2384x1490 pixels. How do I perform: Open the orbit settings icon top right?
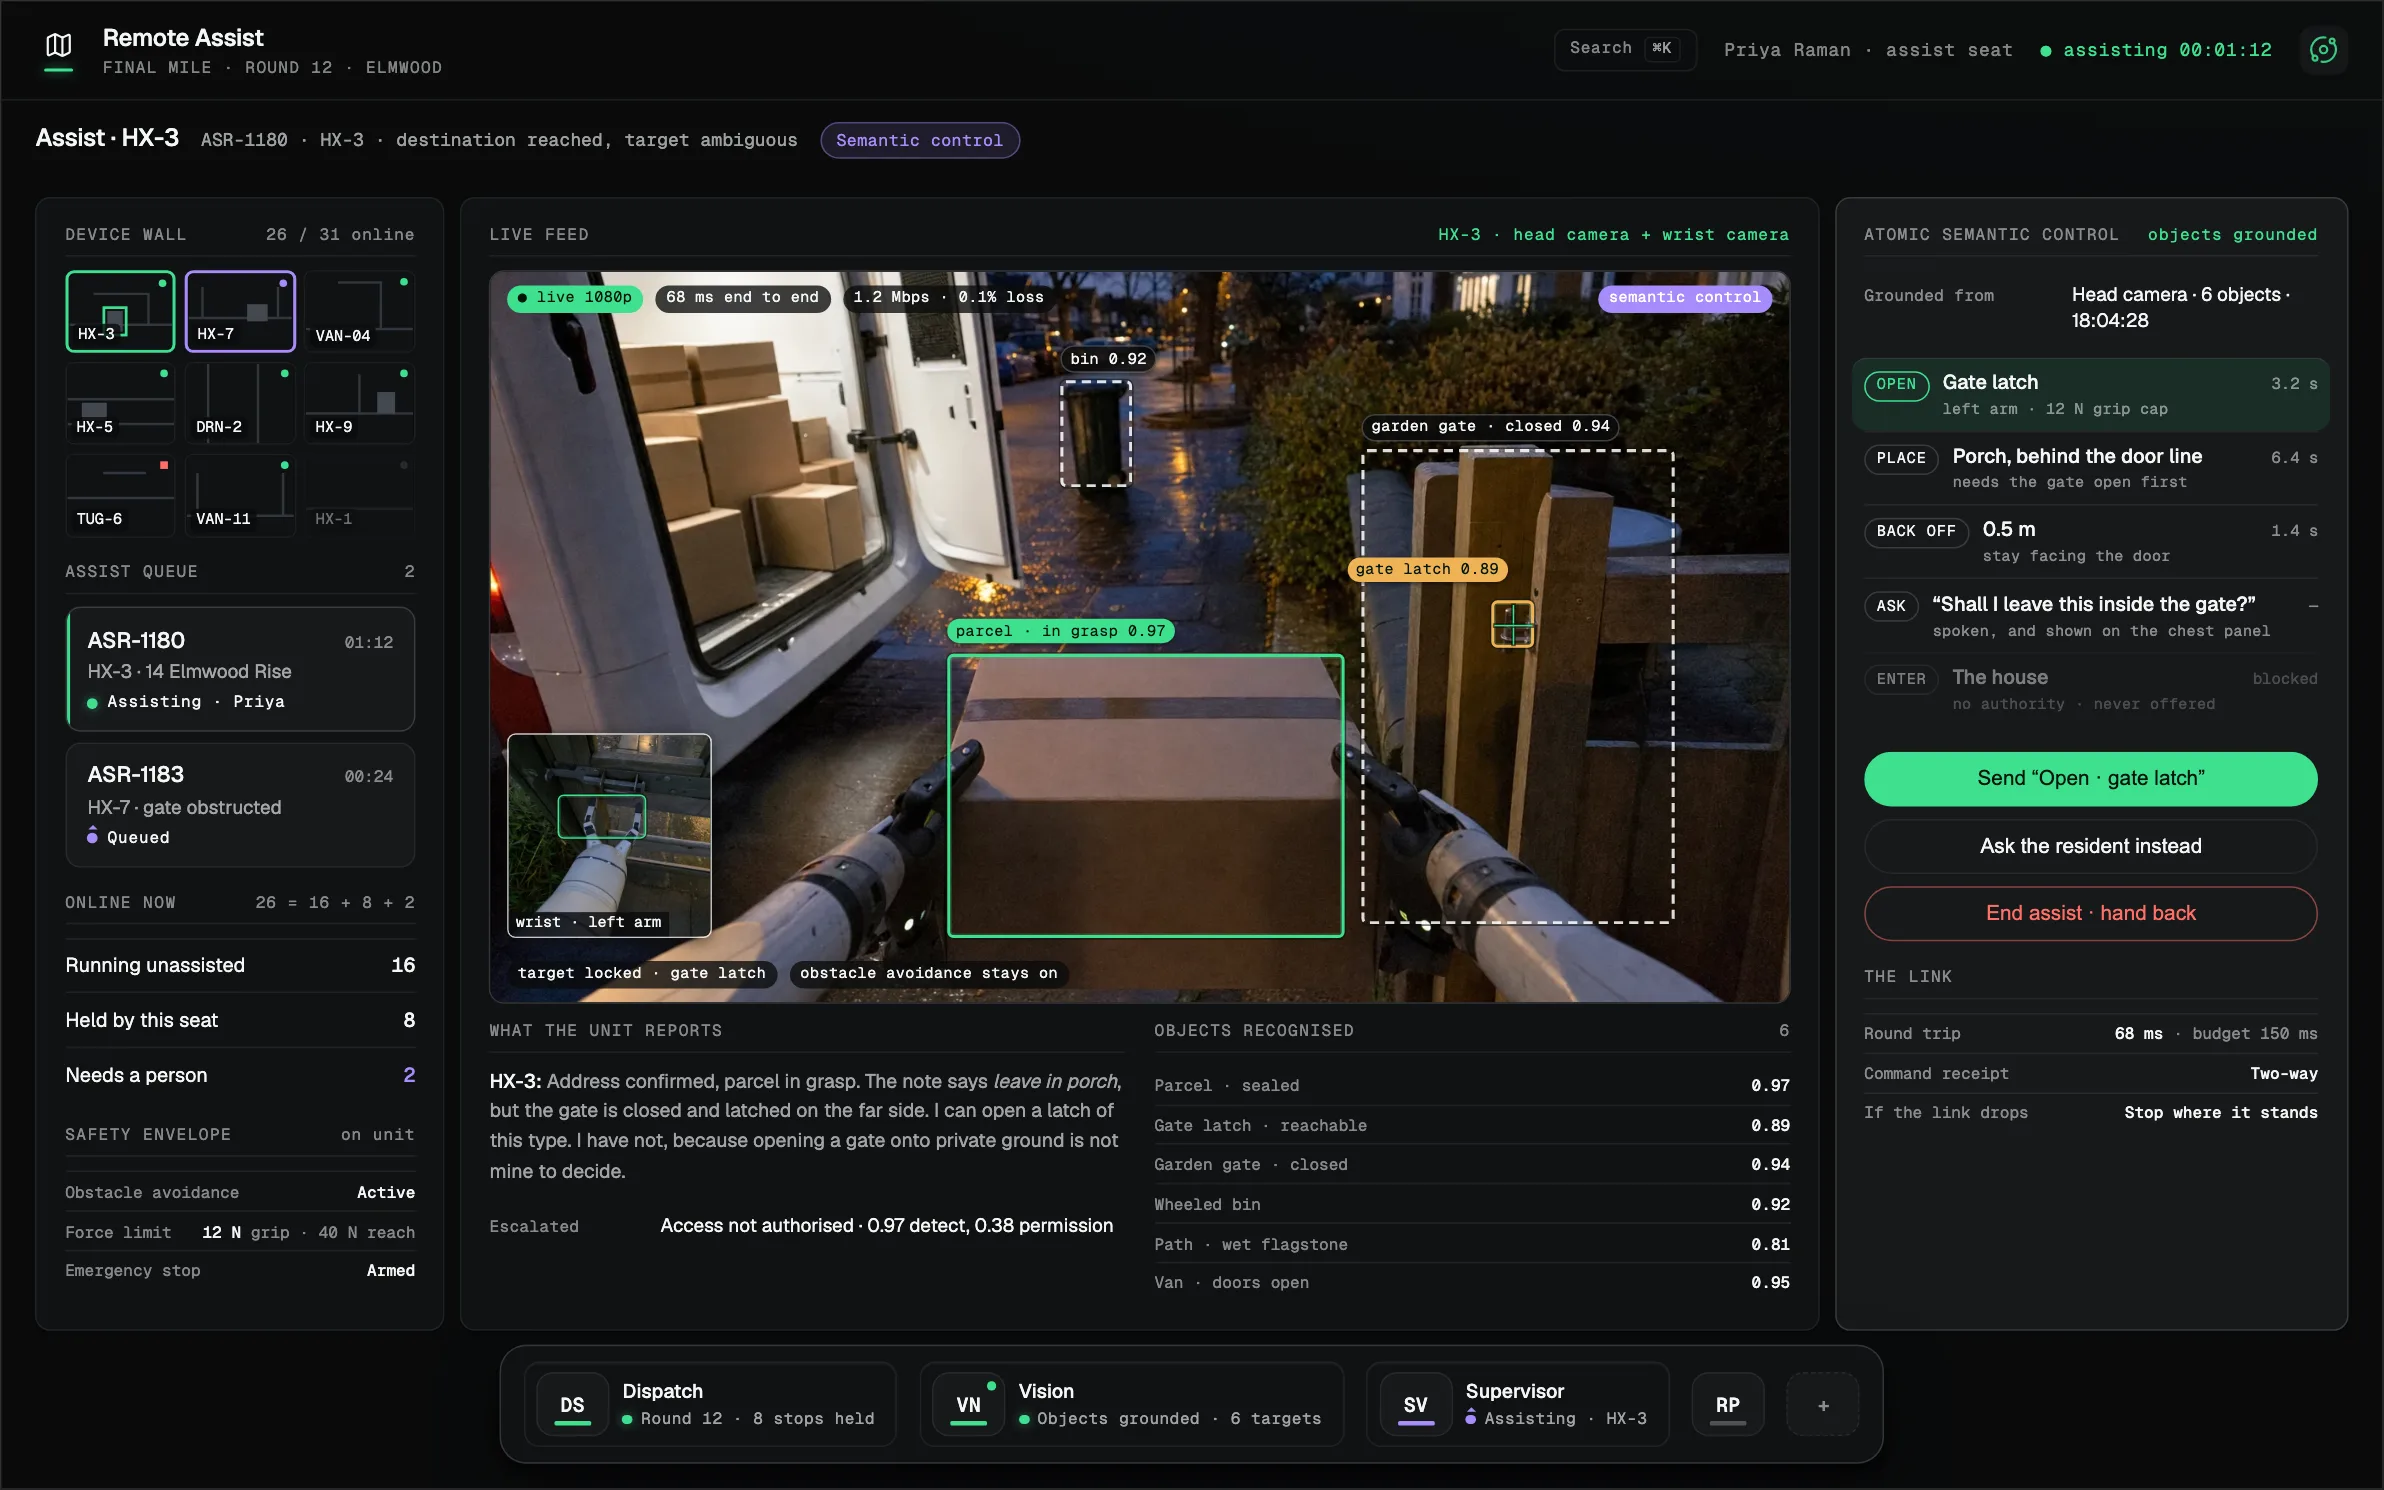click(x=2323, y=50)
